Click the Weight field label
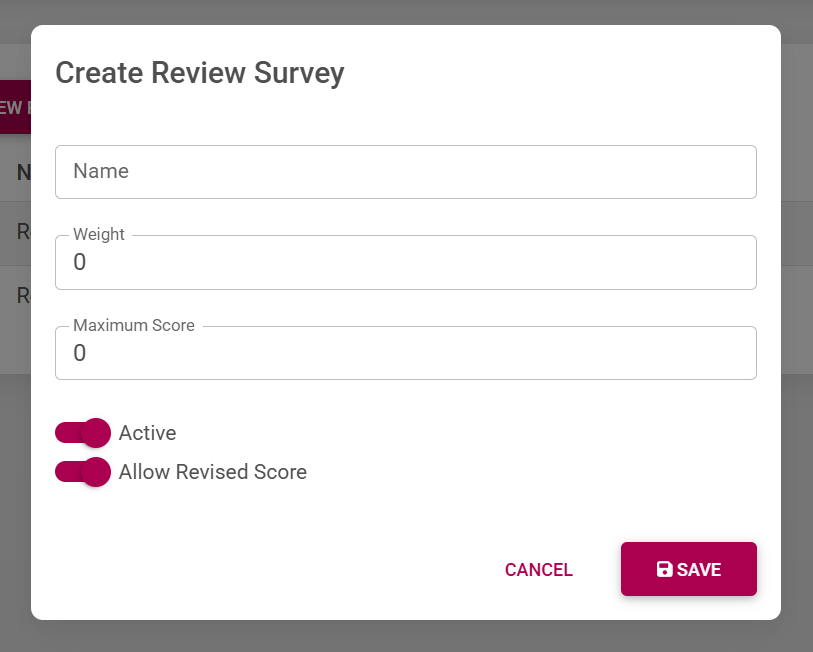Image resolution: width=813 pixels, height=652 pixels. (98, 234)
